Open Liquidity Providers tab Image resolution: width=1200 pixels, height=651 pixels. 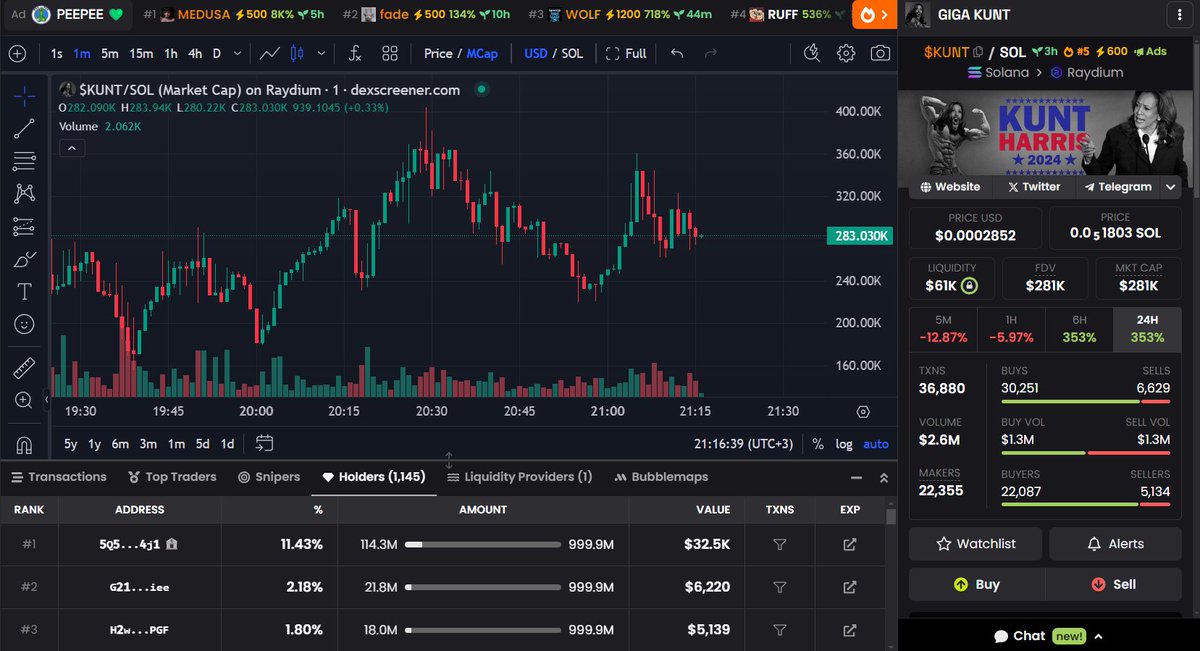[x=519, y=477]
